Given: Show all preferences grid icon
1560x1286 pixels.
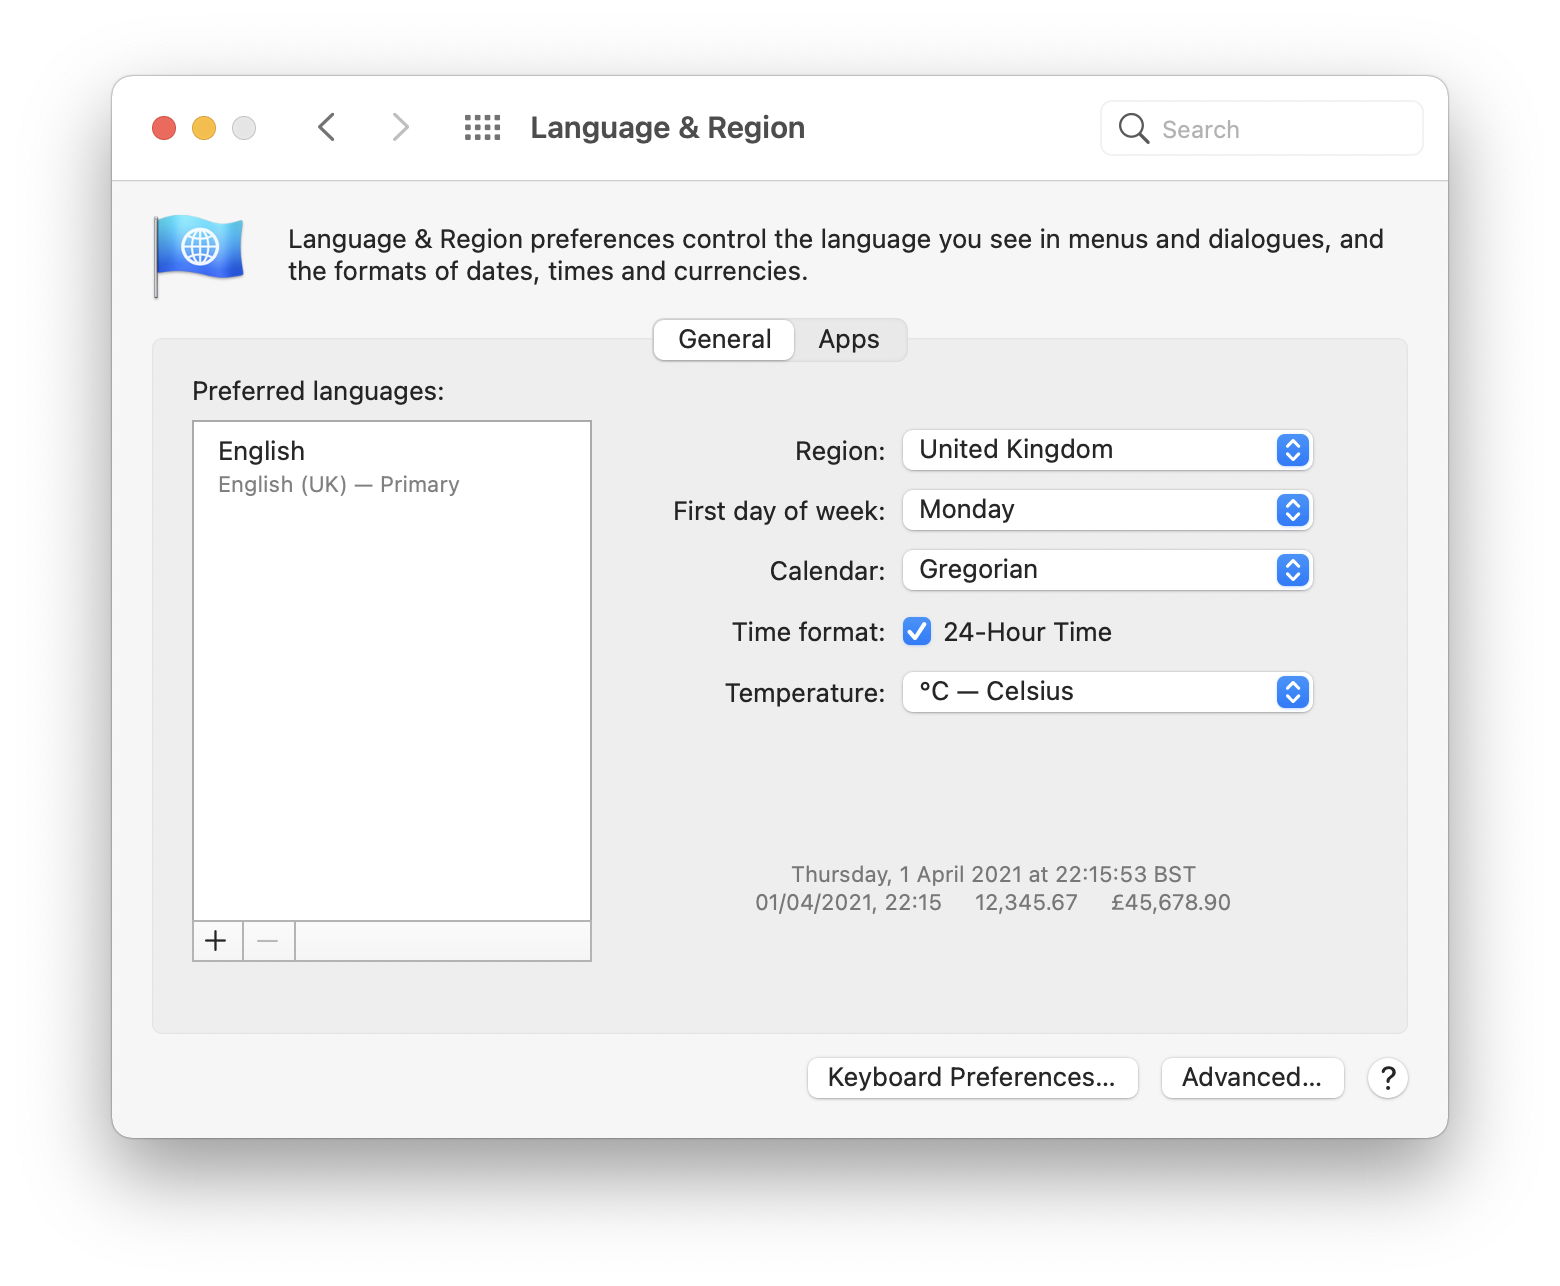Looking at the screenshot, I should [x=482, y=128].
